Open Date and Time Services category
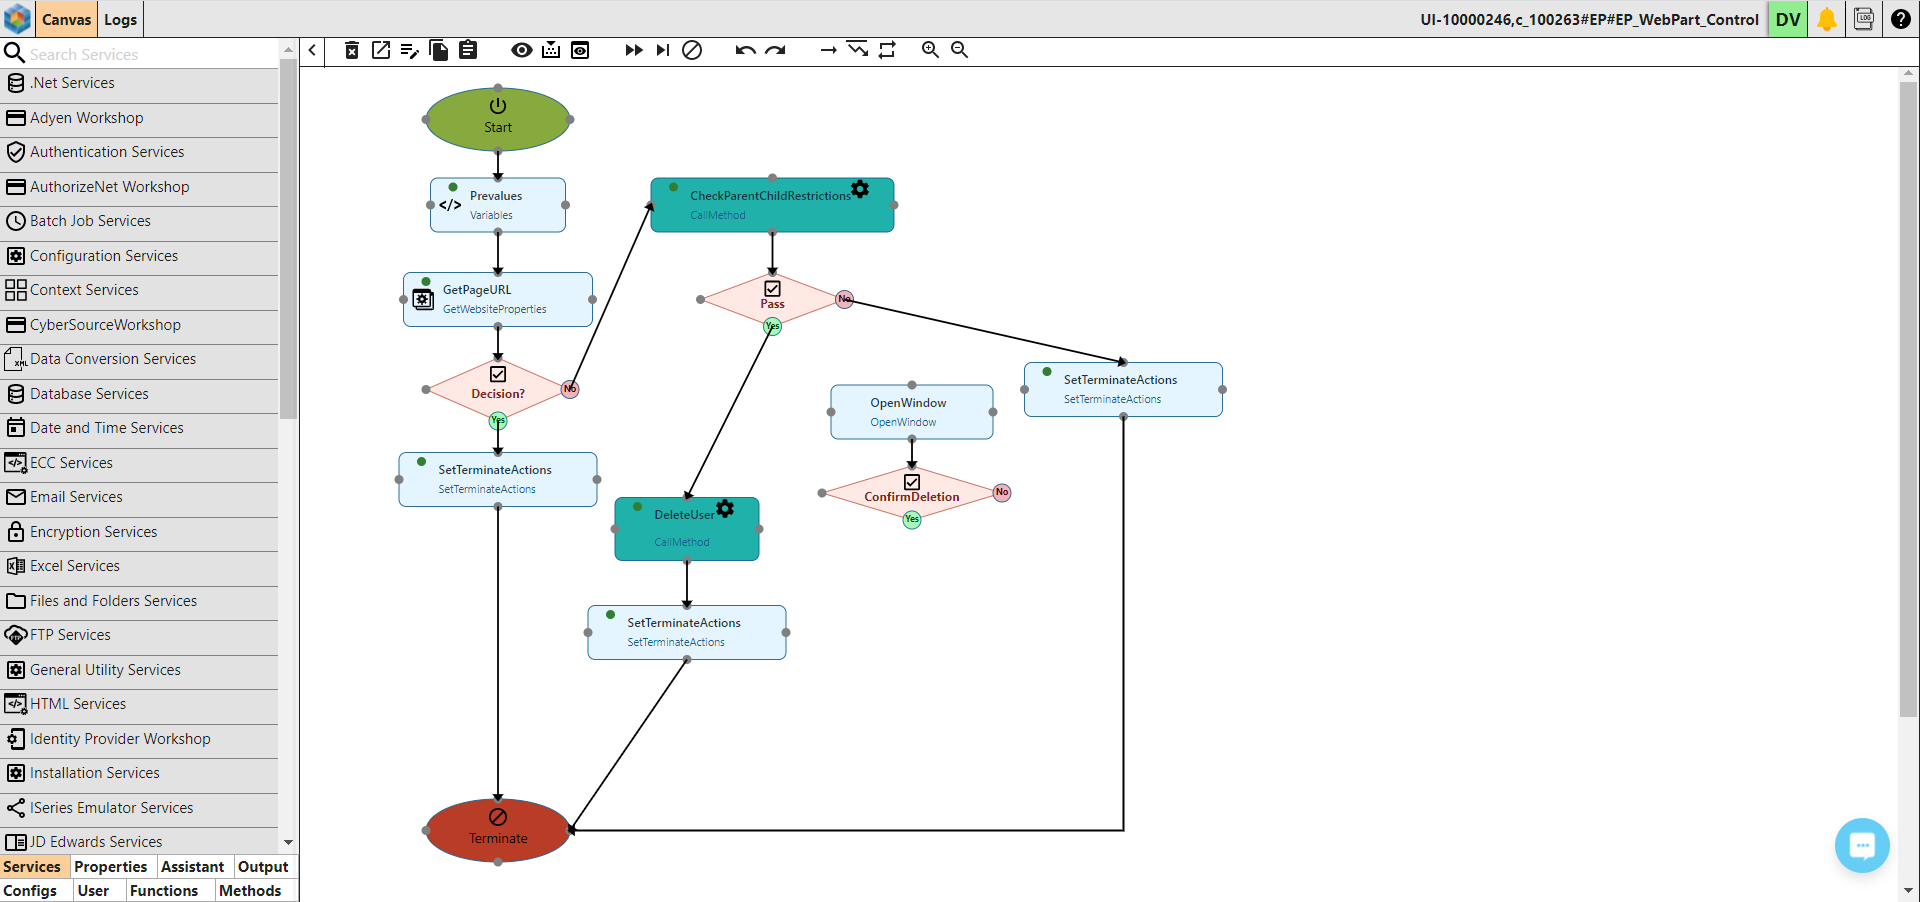1920x902 pixels. click(x=139, y=428)
